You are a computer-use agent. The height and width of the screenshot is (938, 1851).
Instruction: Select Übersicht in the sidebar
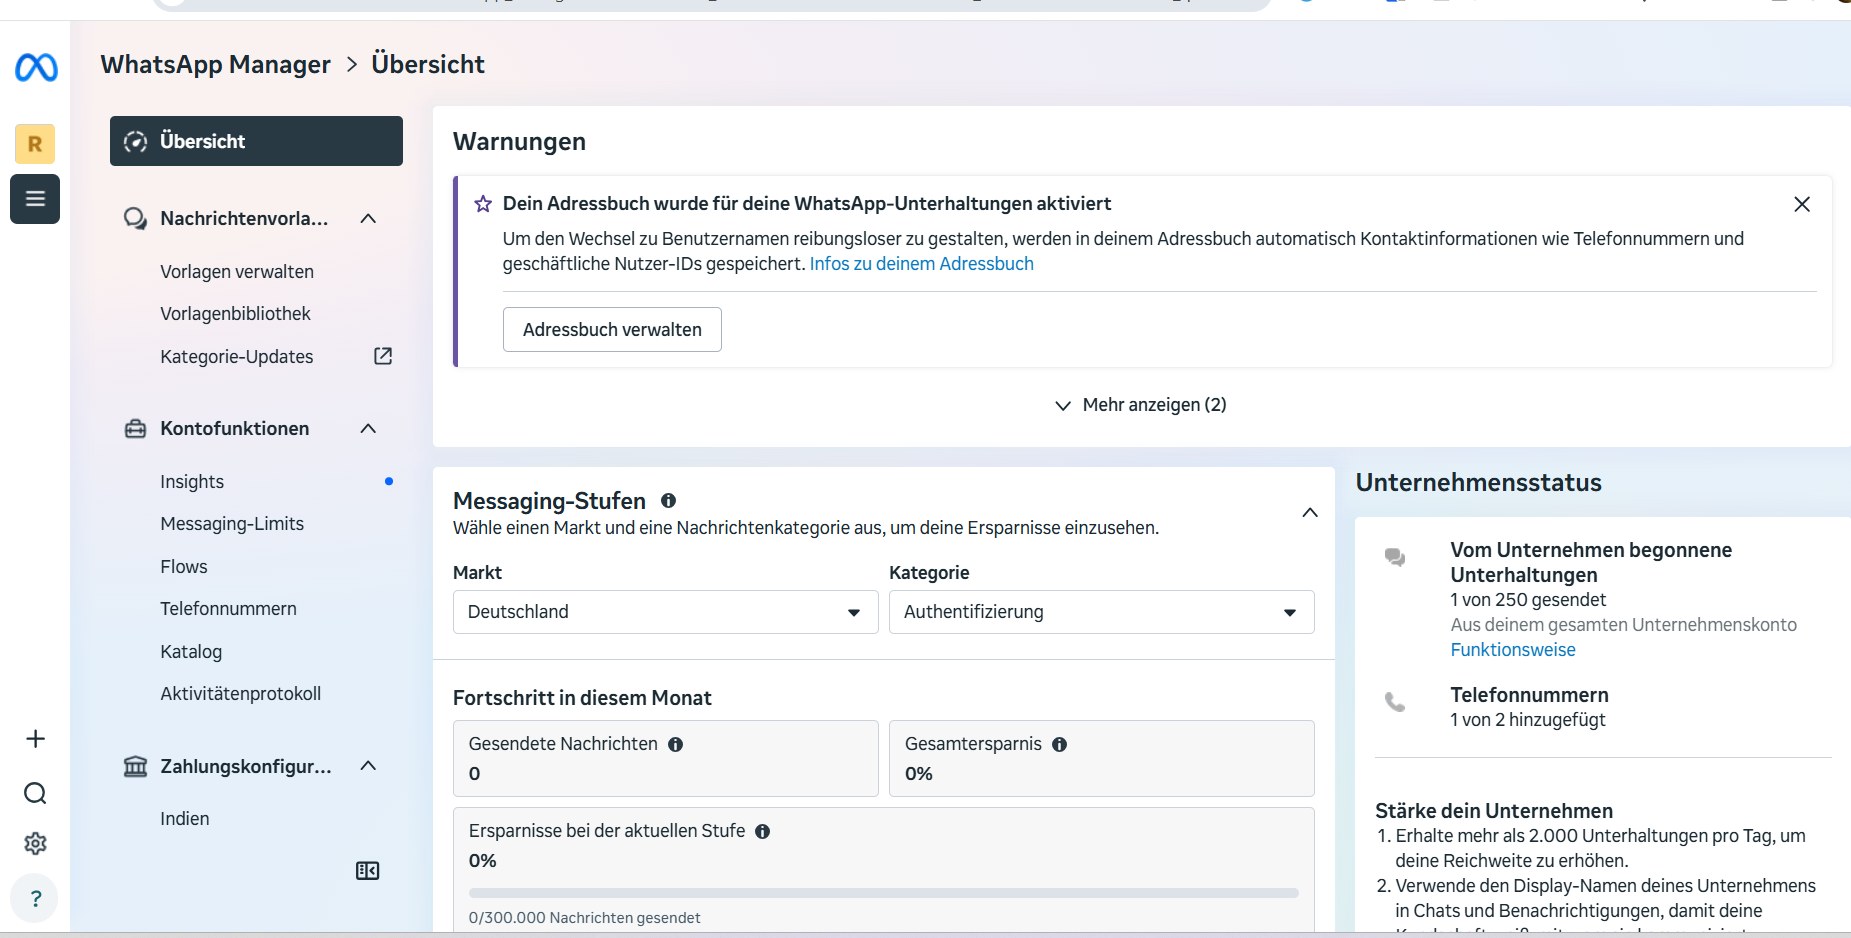[x=256, y=141]
